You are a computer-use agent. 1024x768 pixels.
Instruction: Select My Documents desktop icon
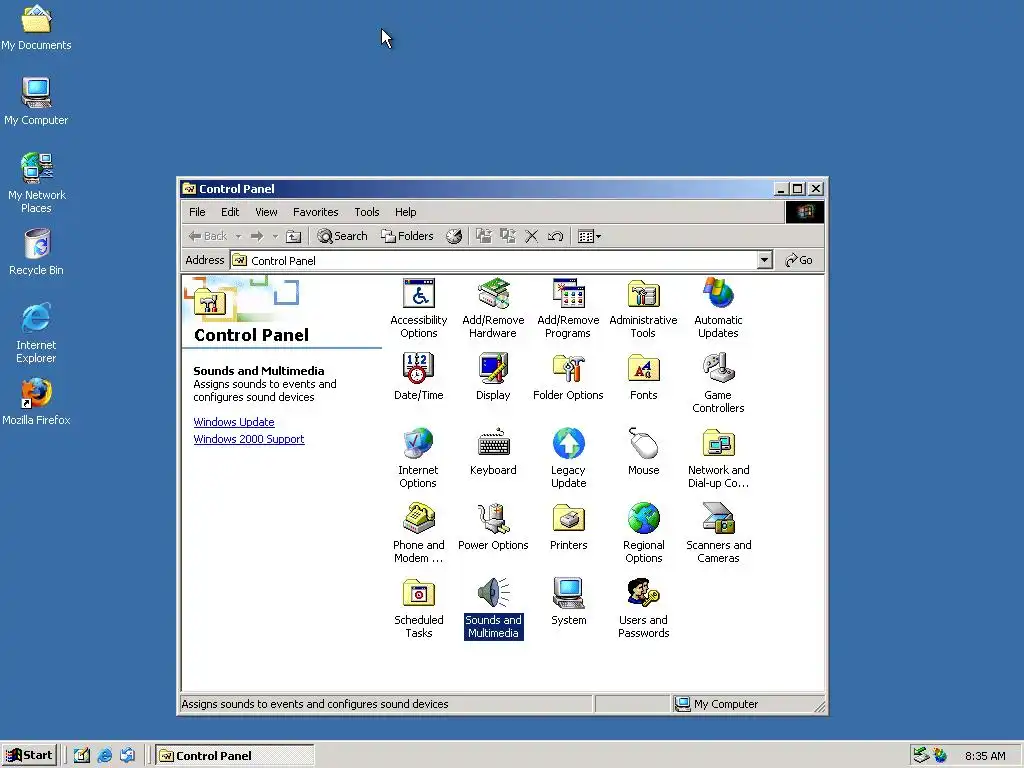pos(36,27)
